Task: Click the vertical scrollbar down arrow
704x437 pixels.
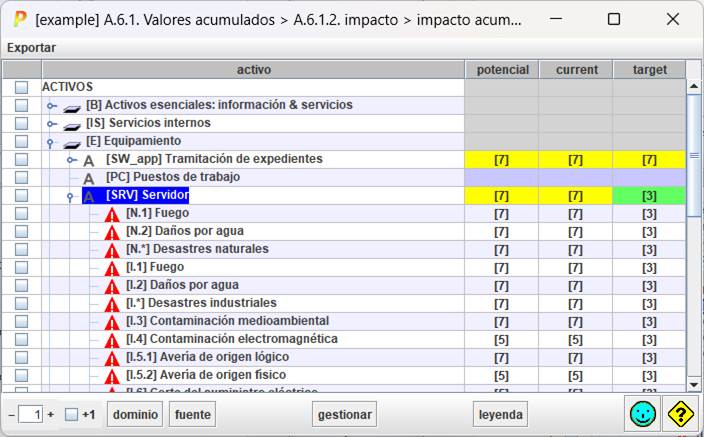Action: (694, 385)
